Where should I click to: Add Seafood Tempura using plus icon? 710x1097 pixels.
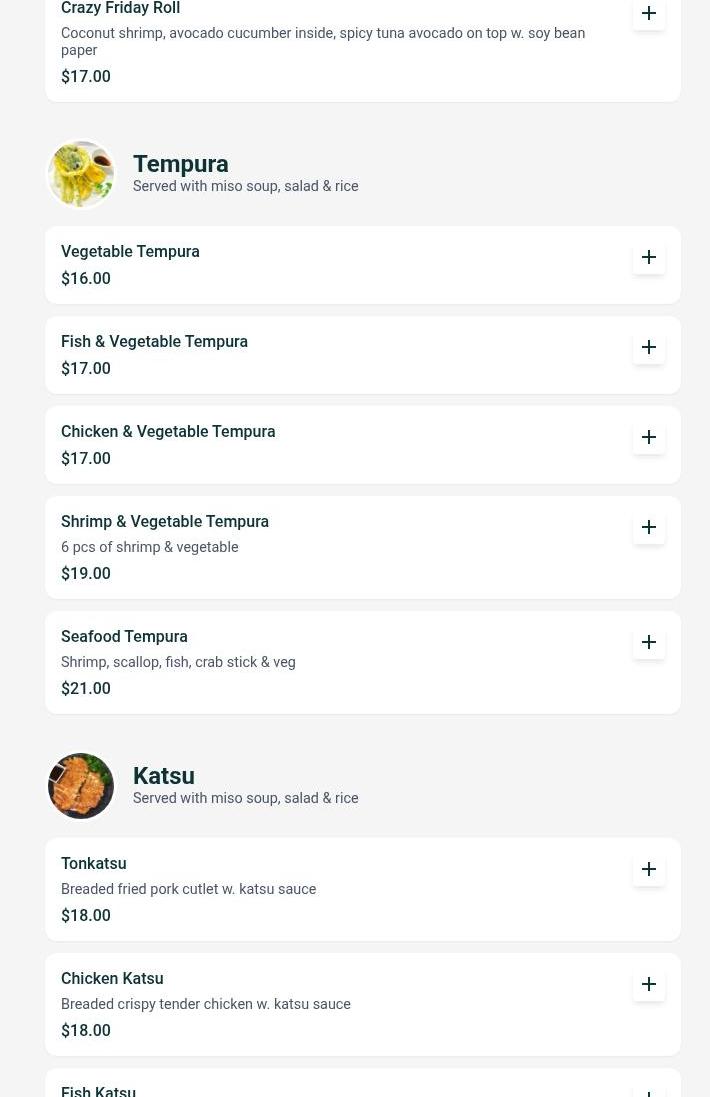[x=648, y=642]
